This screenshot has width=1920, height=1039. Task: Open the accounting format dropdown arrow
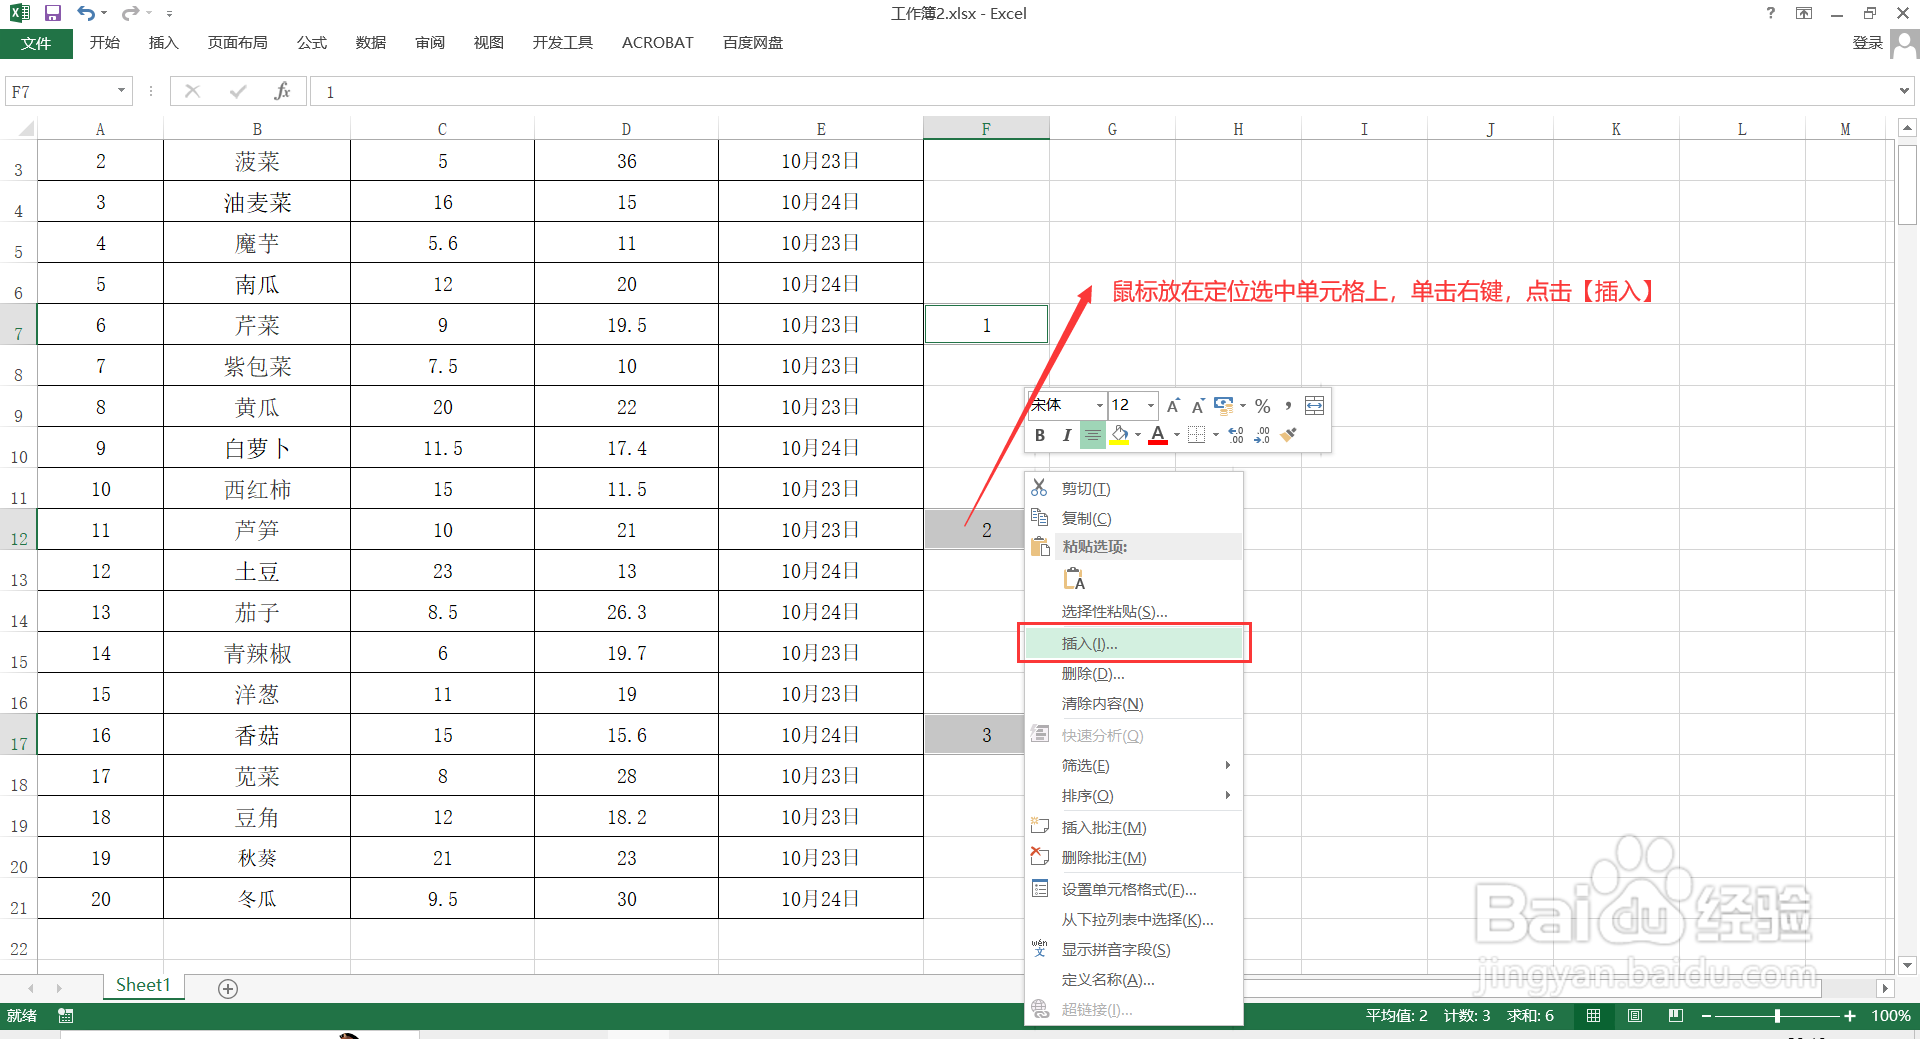(1243, 405)
